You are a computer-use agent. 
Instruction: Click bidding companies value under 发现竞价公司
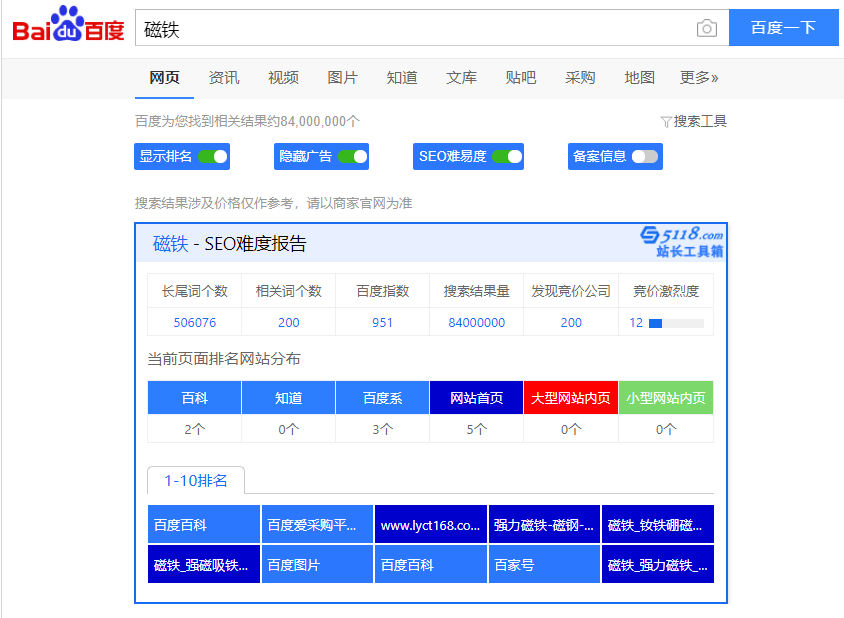tap(571, 322)
